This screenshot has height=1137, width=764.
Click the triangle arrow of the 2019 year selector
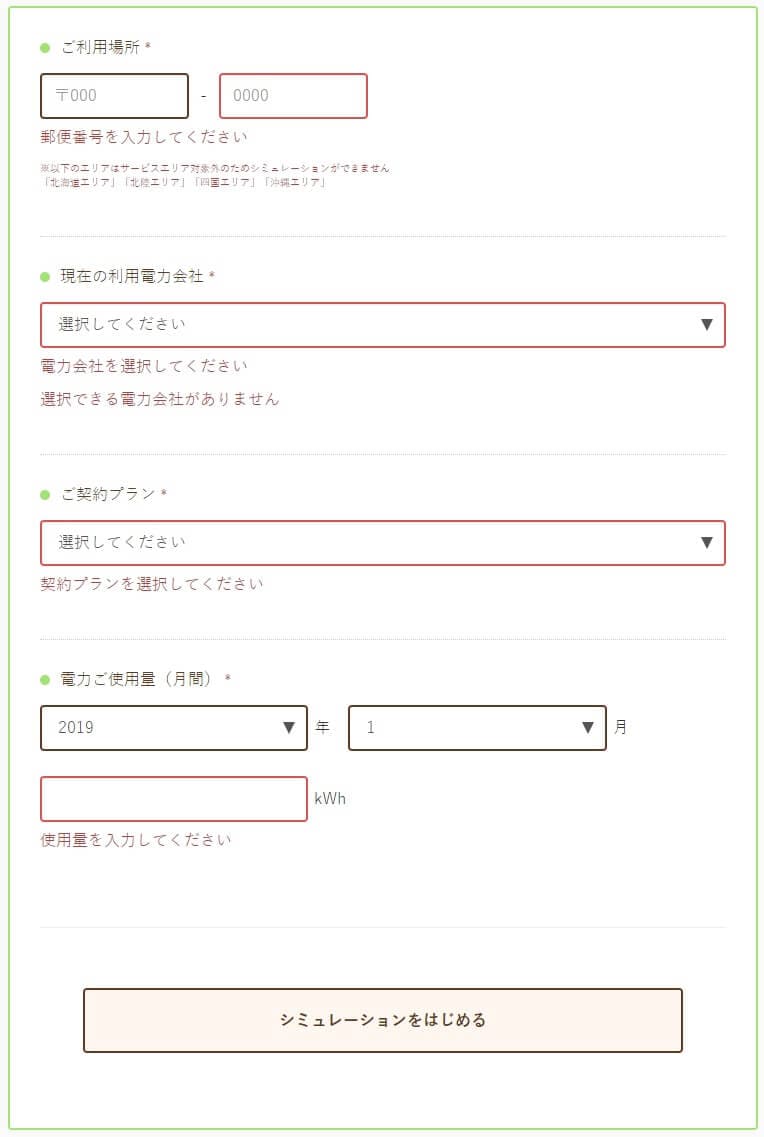(288, 727)
